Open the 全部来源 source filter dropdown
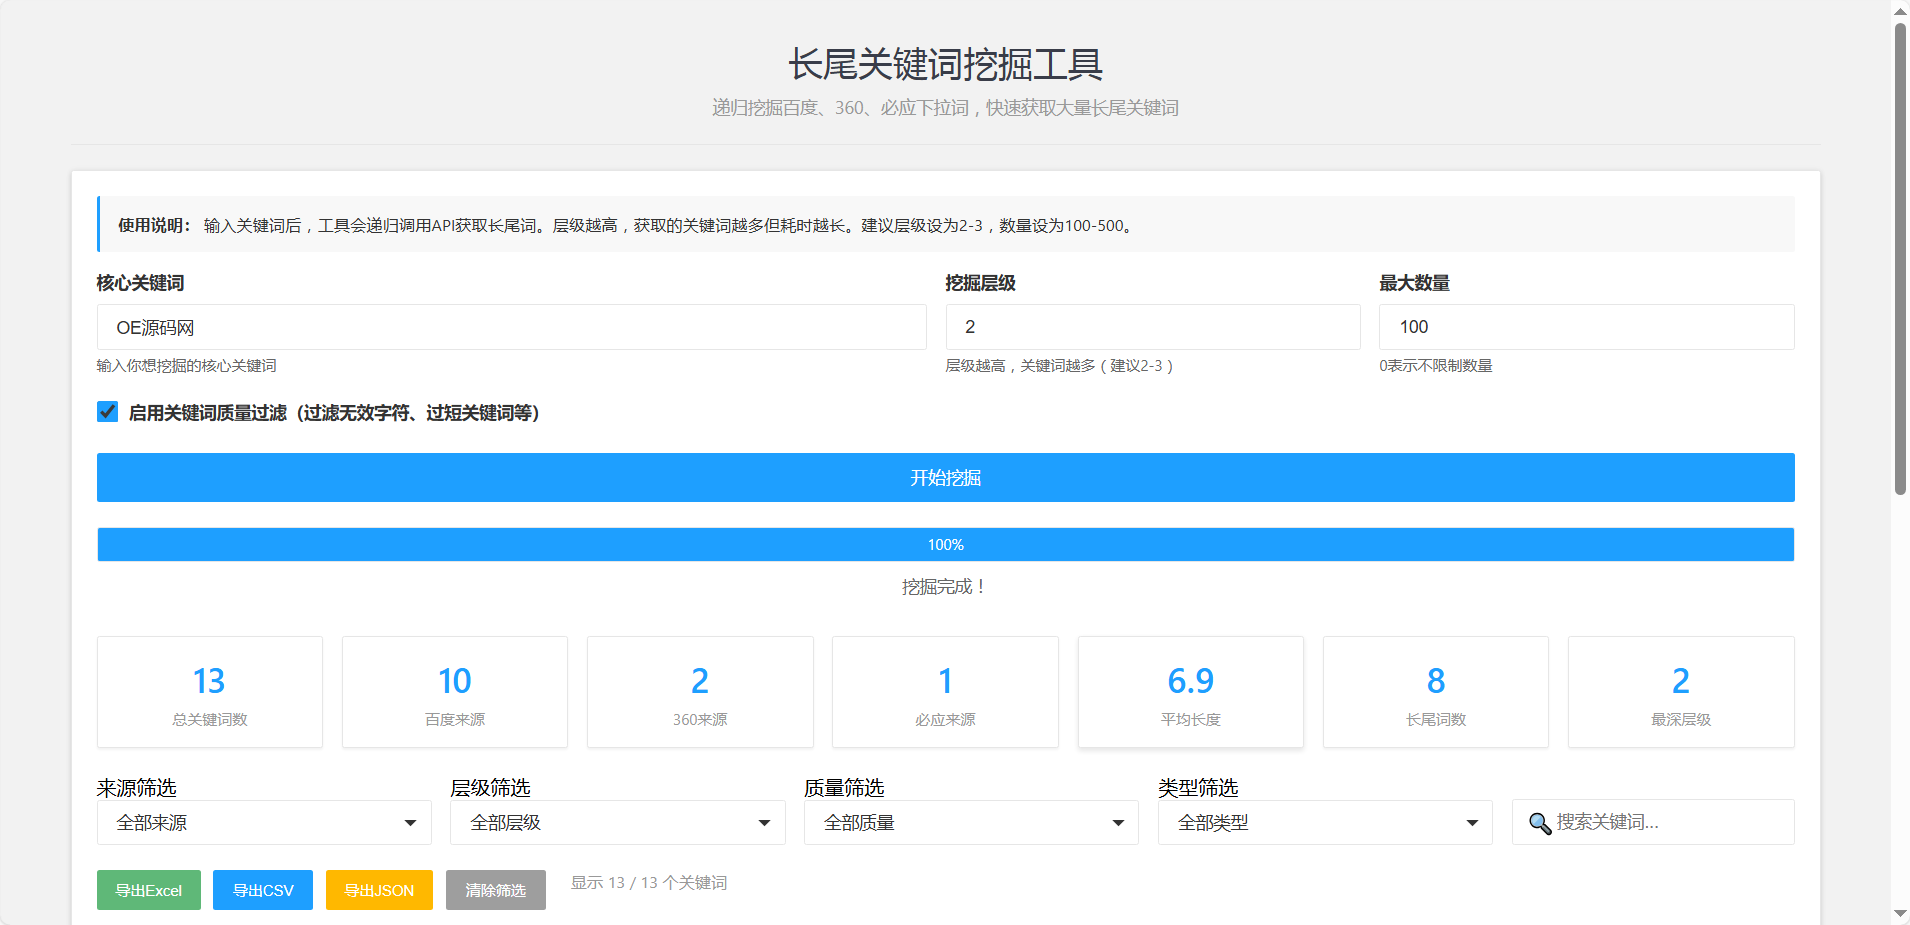 point(264,823)
